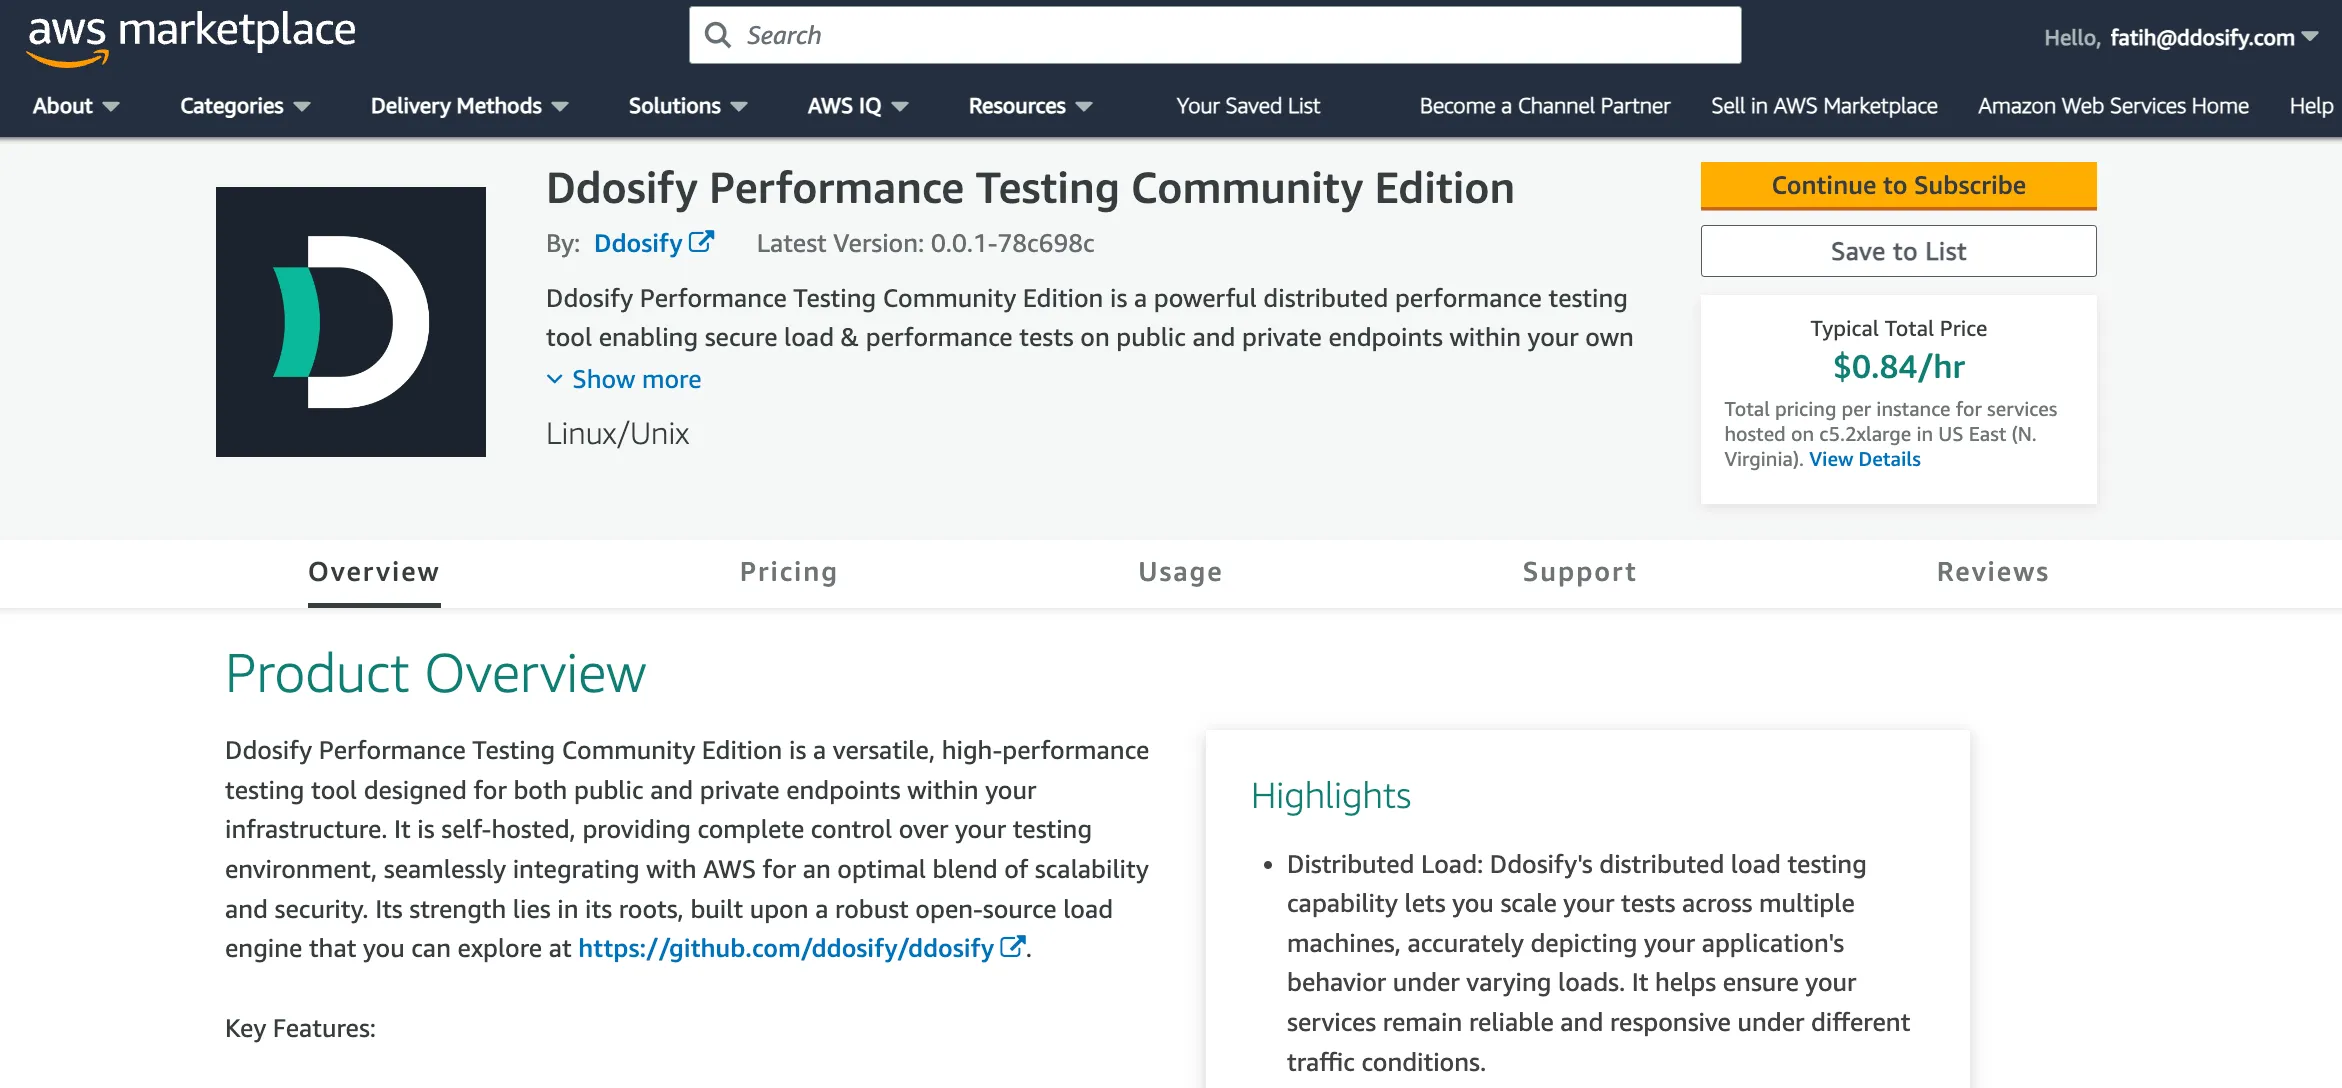Switch to the Support tab
Image resolution: width=2342 pixels, height=1088 pixels.
(x=1579, y=572)
